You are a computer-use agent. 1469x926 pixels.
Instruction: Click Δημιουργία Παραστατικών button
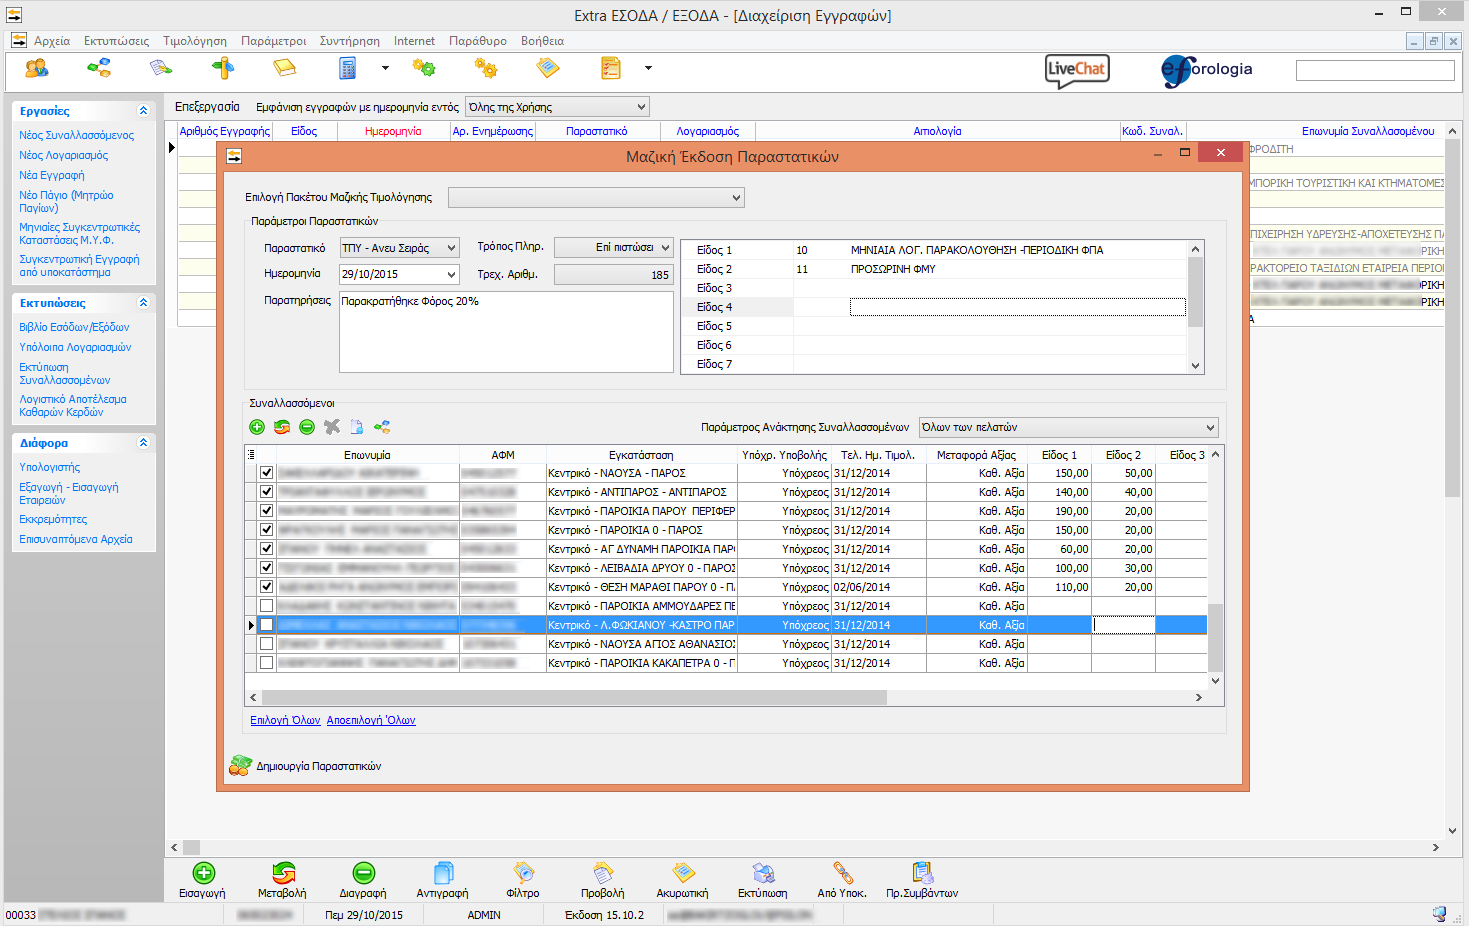pos(306,766)
